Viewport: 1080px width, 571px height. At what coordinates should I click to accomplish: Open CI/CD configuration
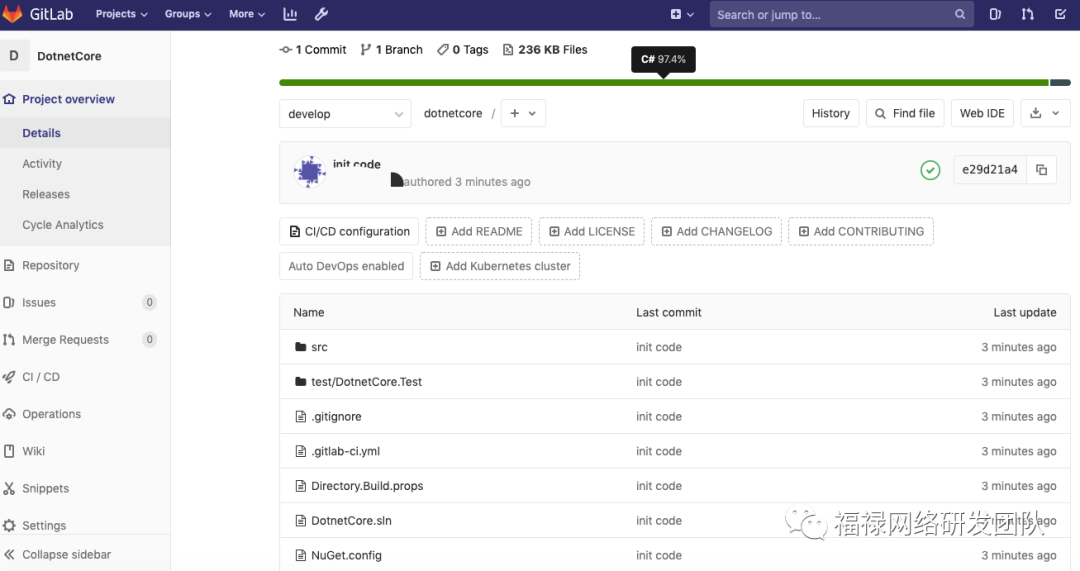(x=350, y=231)
